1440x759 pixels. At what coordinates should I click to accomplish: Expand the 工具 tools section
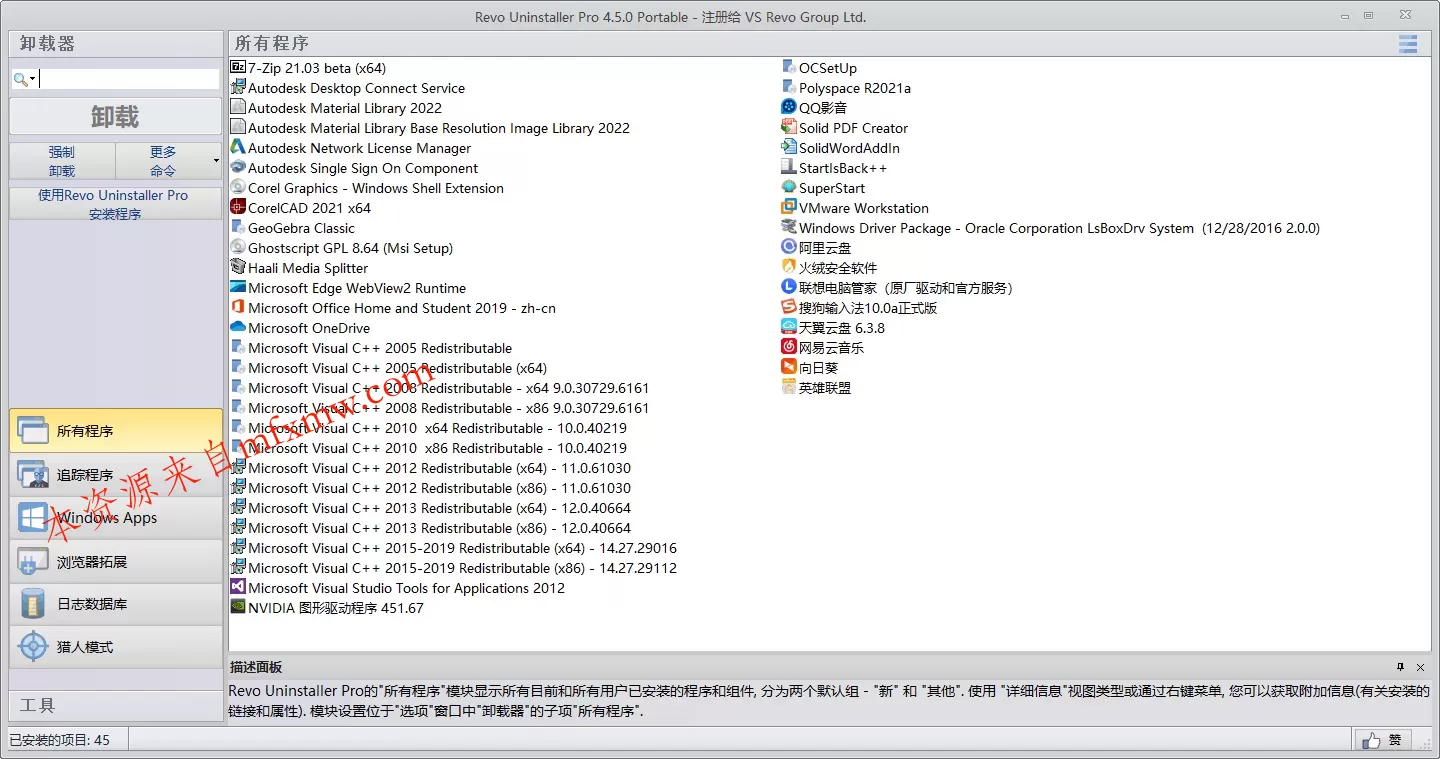[116, 705]
